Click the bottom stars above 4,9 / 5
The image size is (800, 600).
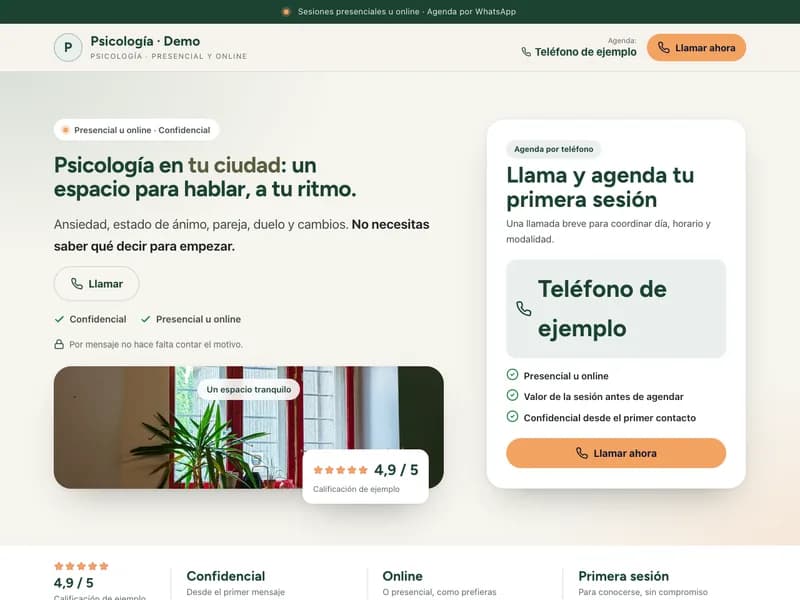pyautogui.click(x=81, y=566)
